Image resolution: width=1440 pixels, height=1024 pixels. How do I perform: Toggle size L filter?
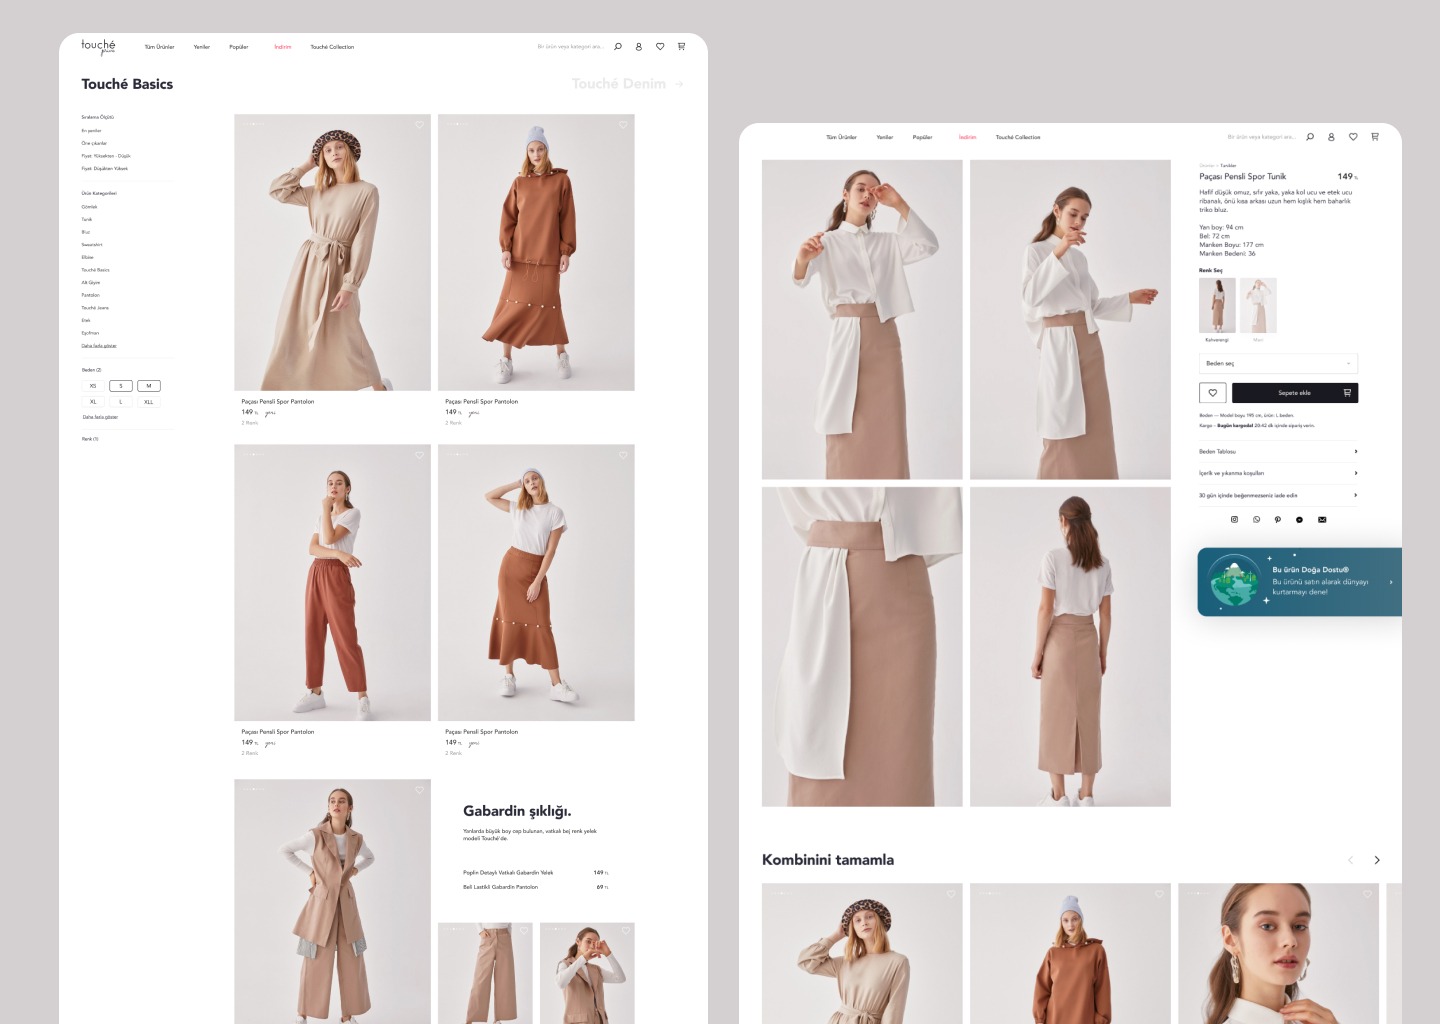coord(121,402)
